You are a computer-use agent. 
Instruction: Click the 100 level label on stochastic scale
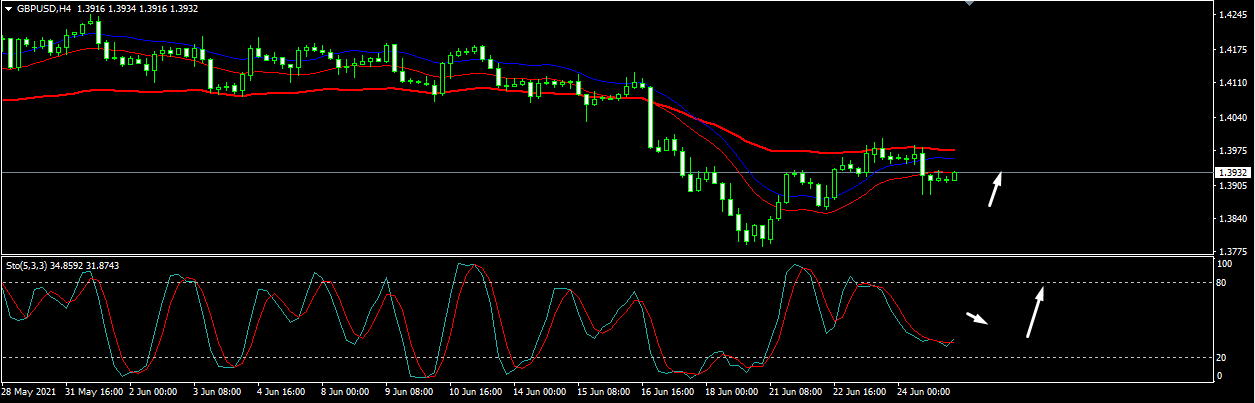[x=1223, y=264]
